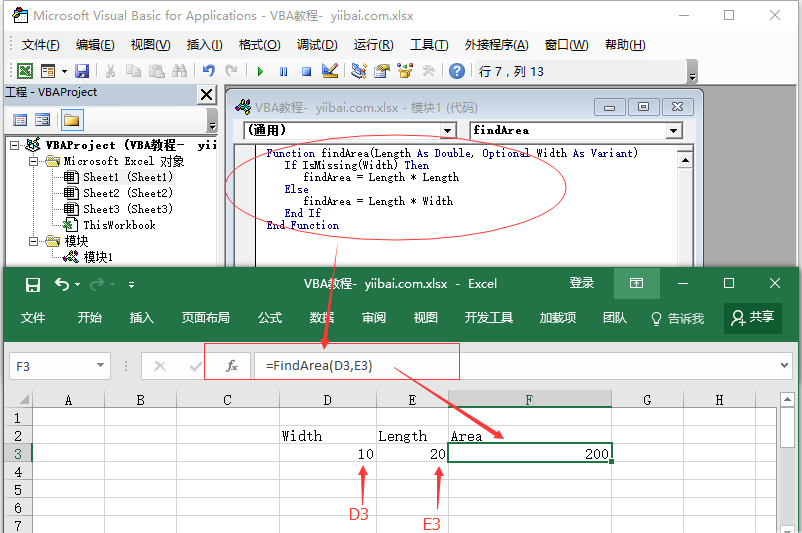Open Customize Quick Access Toolbar dropdown
Screen dimensions: 802x533
[x=131, y=284]
